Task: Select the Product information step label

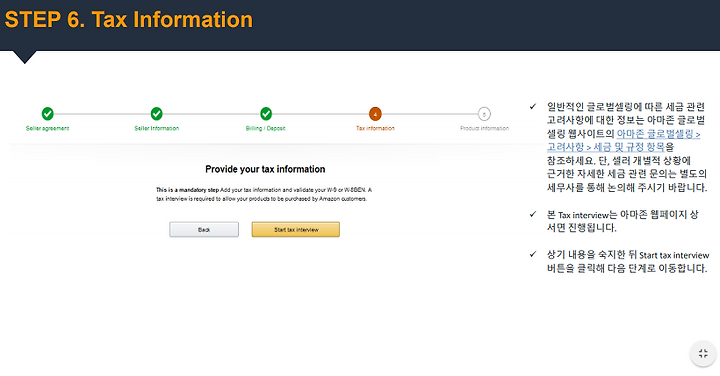Action: click(484, 129)
